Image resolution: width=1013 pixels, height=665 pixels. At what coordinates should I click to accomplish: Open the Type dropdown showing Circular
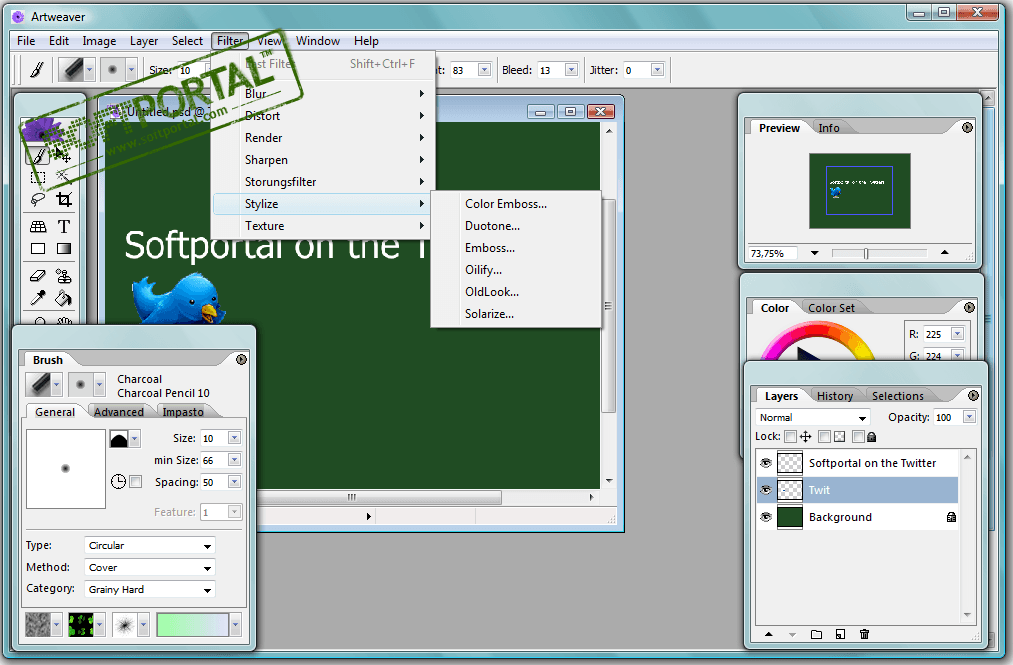click(149, 545)
